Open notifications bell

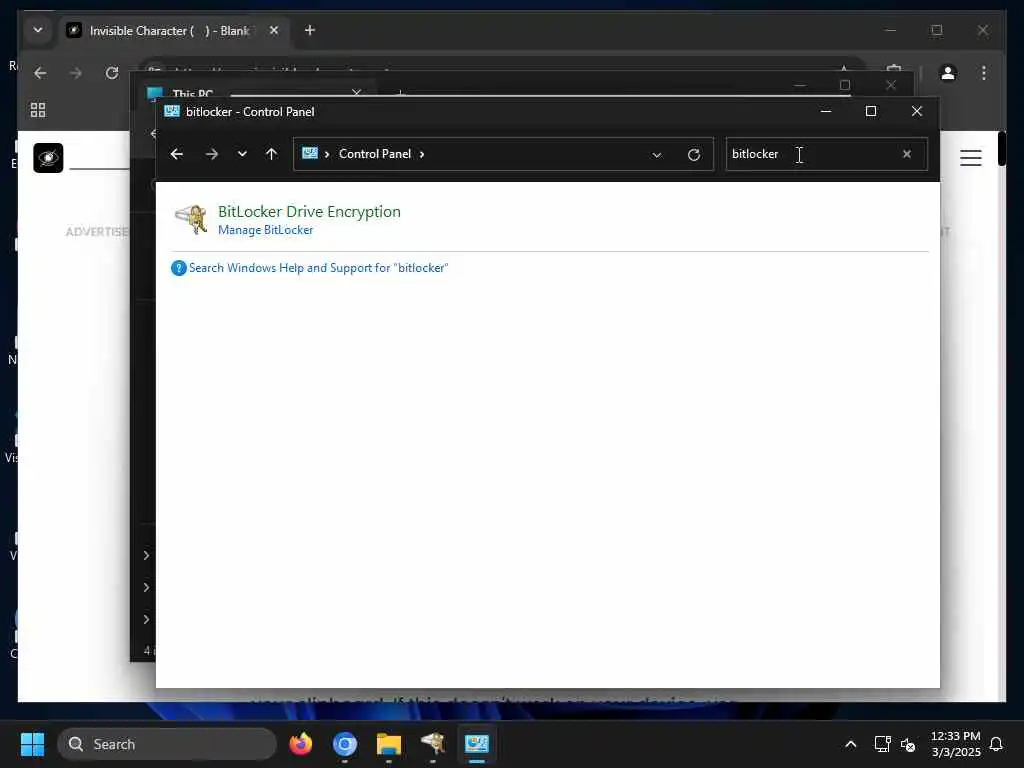996,744
